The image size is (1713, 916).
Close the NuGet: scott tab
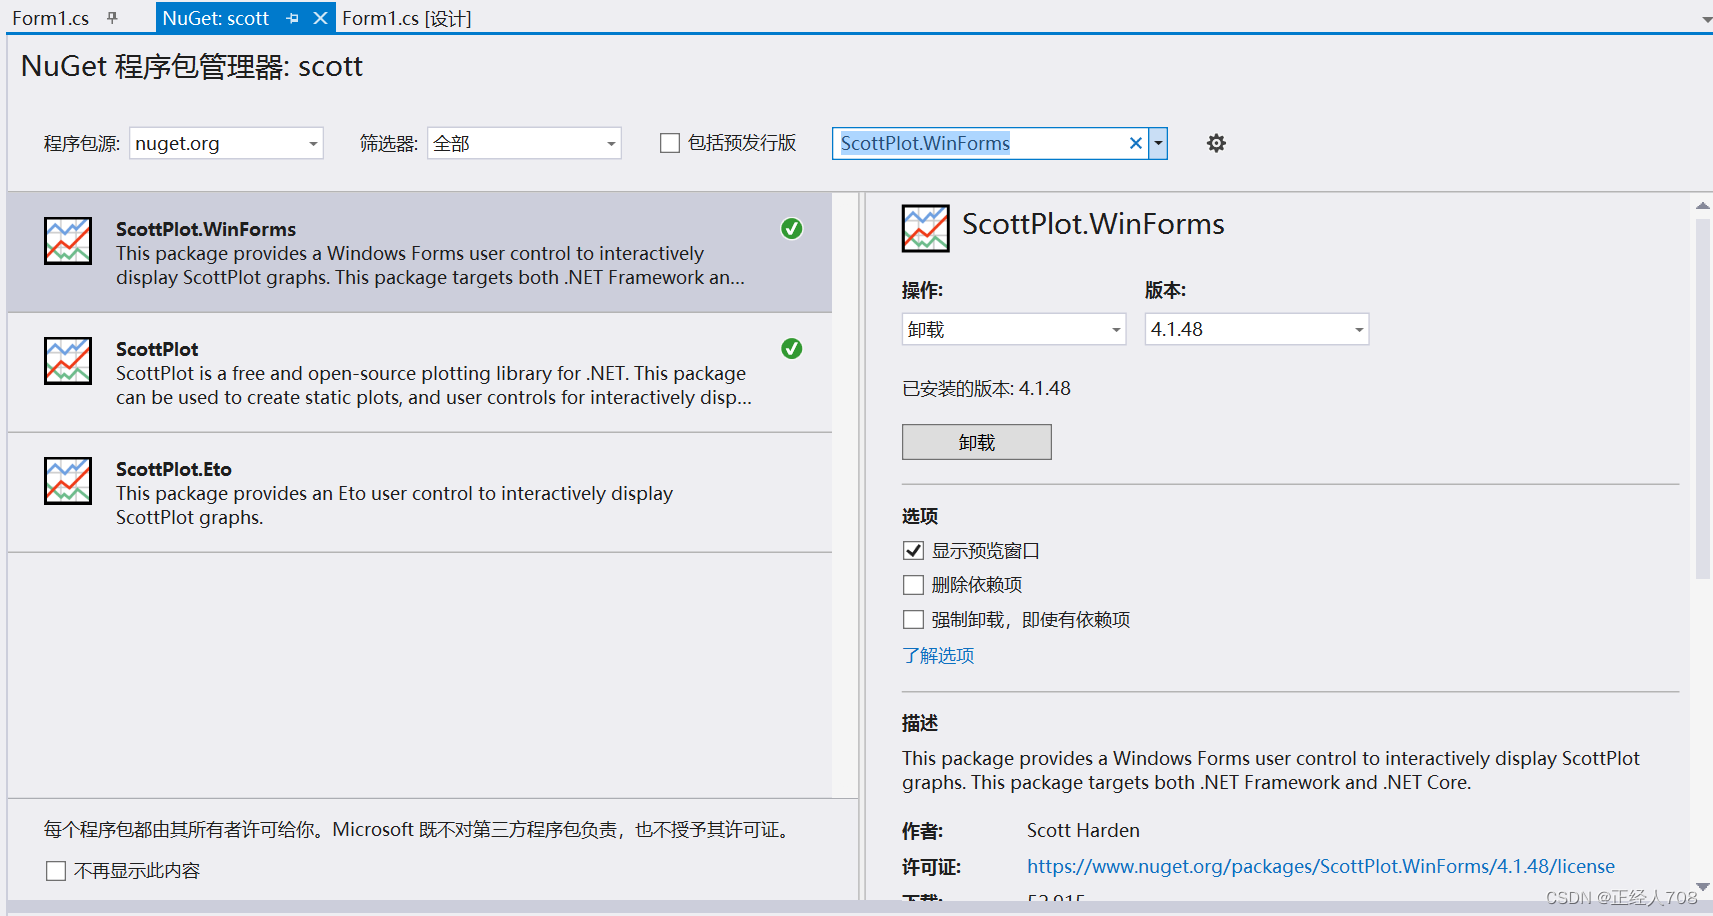[320, 18]
